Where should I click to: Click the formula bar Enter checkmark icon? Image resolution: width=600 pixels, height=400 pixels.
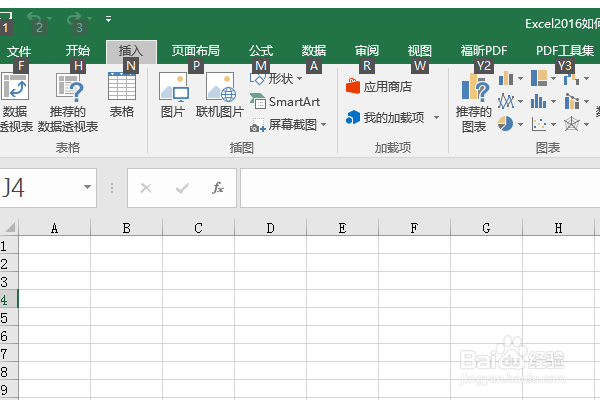182,188
